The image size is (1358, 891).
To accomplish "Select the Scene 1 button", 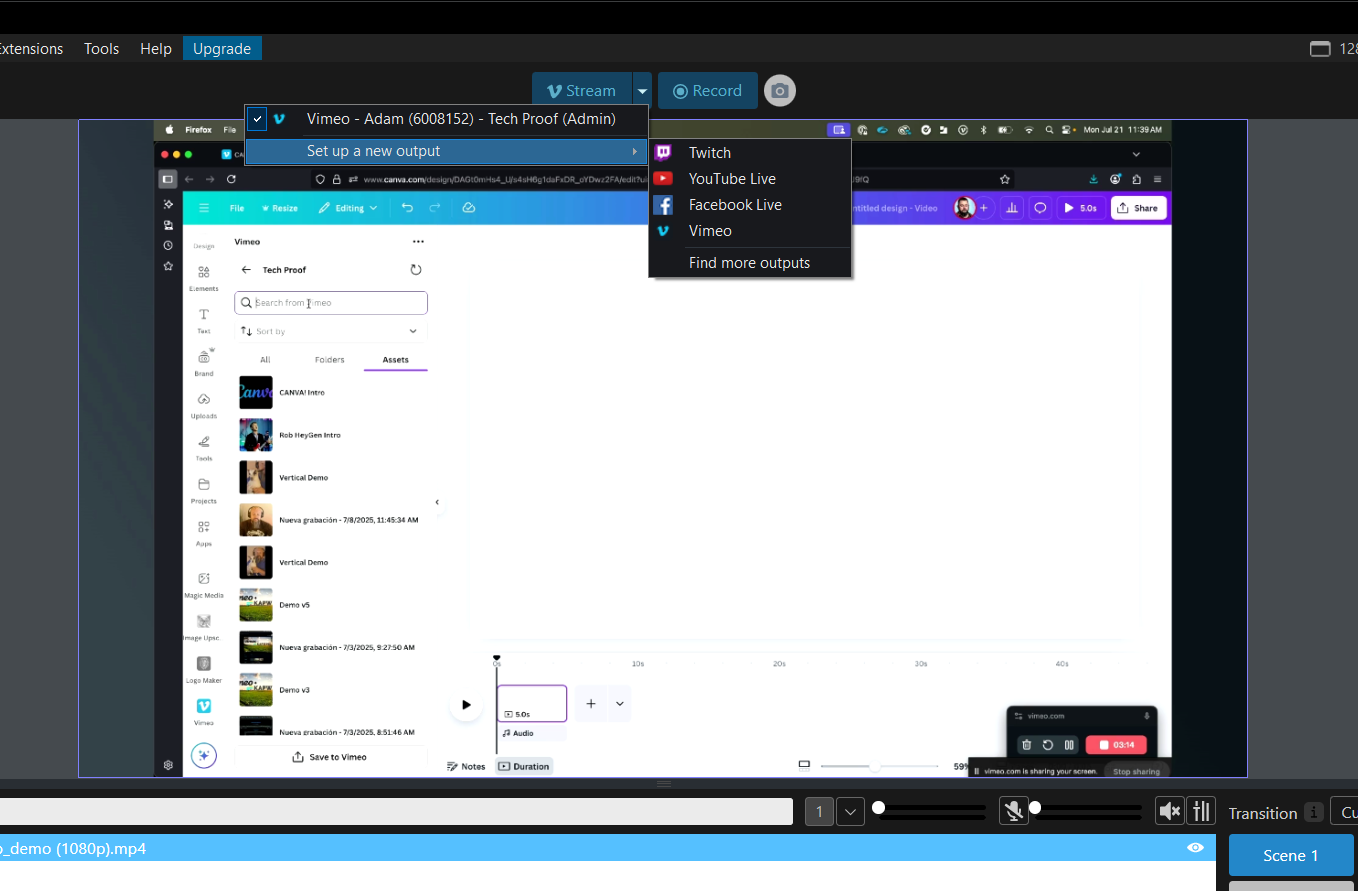I will click(1291, 855).
